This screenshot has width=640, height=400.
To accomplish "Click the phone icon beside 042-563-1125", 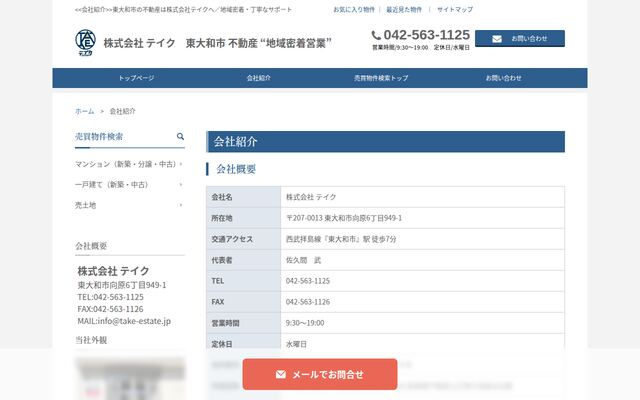I will [x=376, y=36].
